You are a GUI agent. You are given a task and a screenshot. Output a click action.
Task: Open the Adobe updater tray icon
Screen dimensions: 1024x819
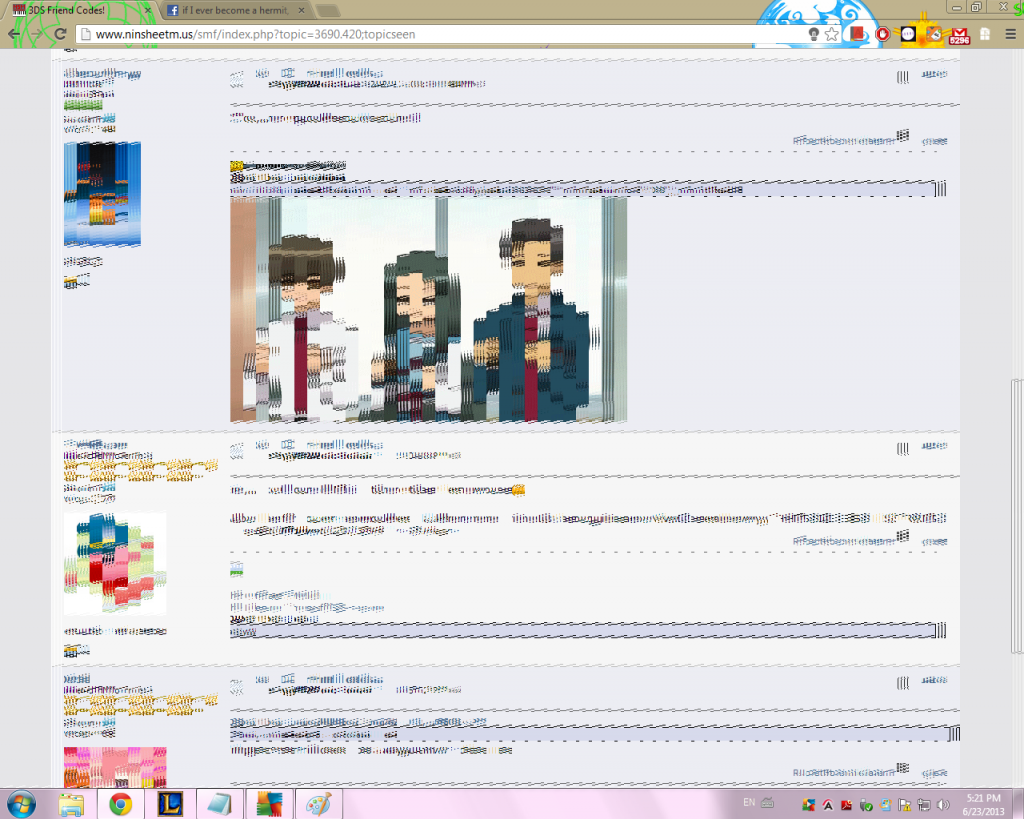828,805
